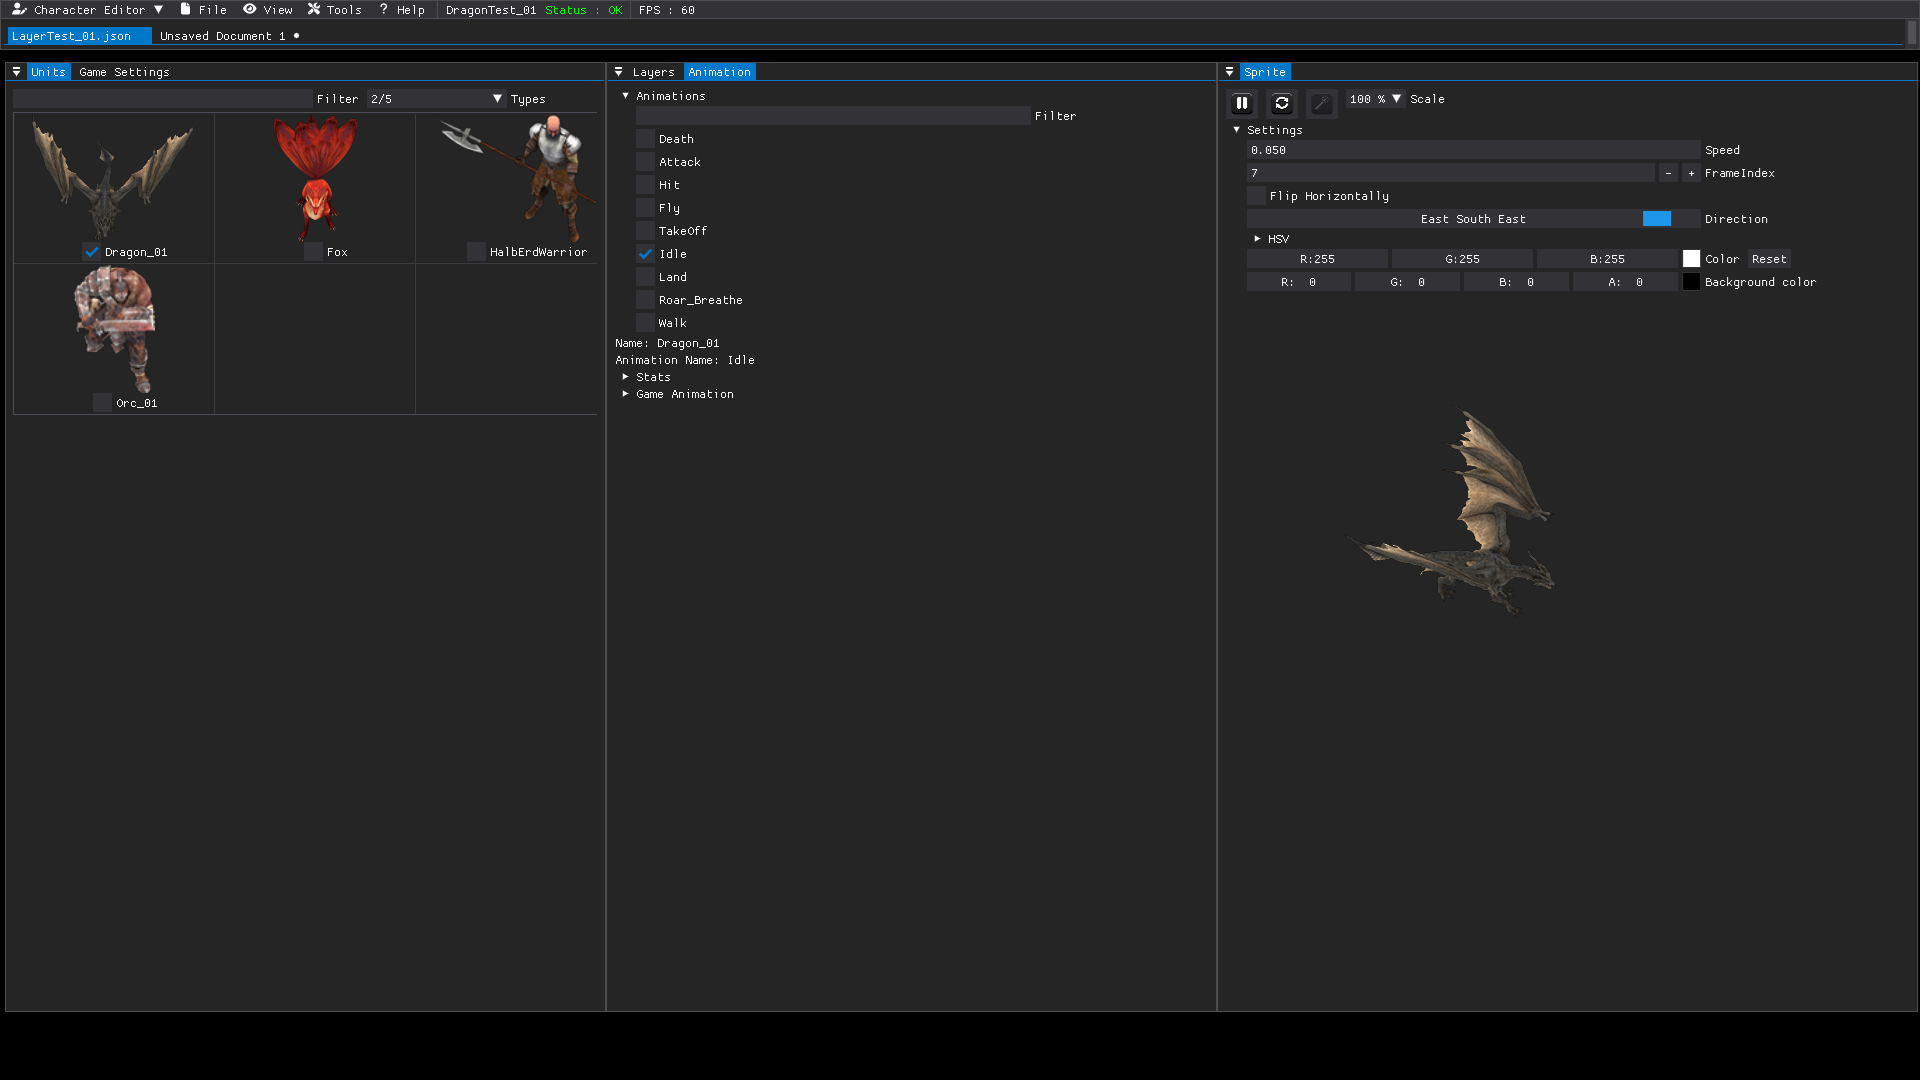Viewport: 1920px width, 1080px height.
Task: Toggle Flip Horizontally option
Action: [x=1256, y=195]
